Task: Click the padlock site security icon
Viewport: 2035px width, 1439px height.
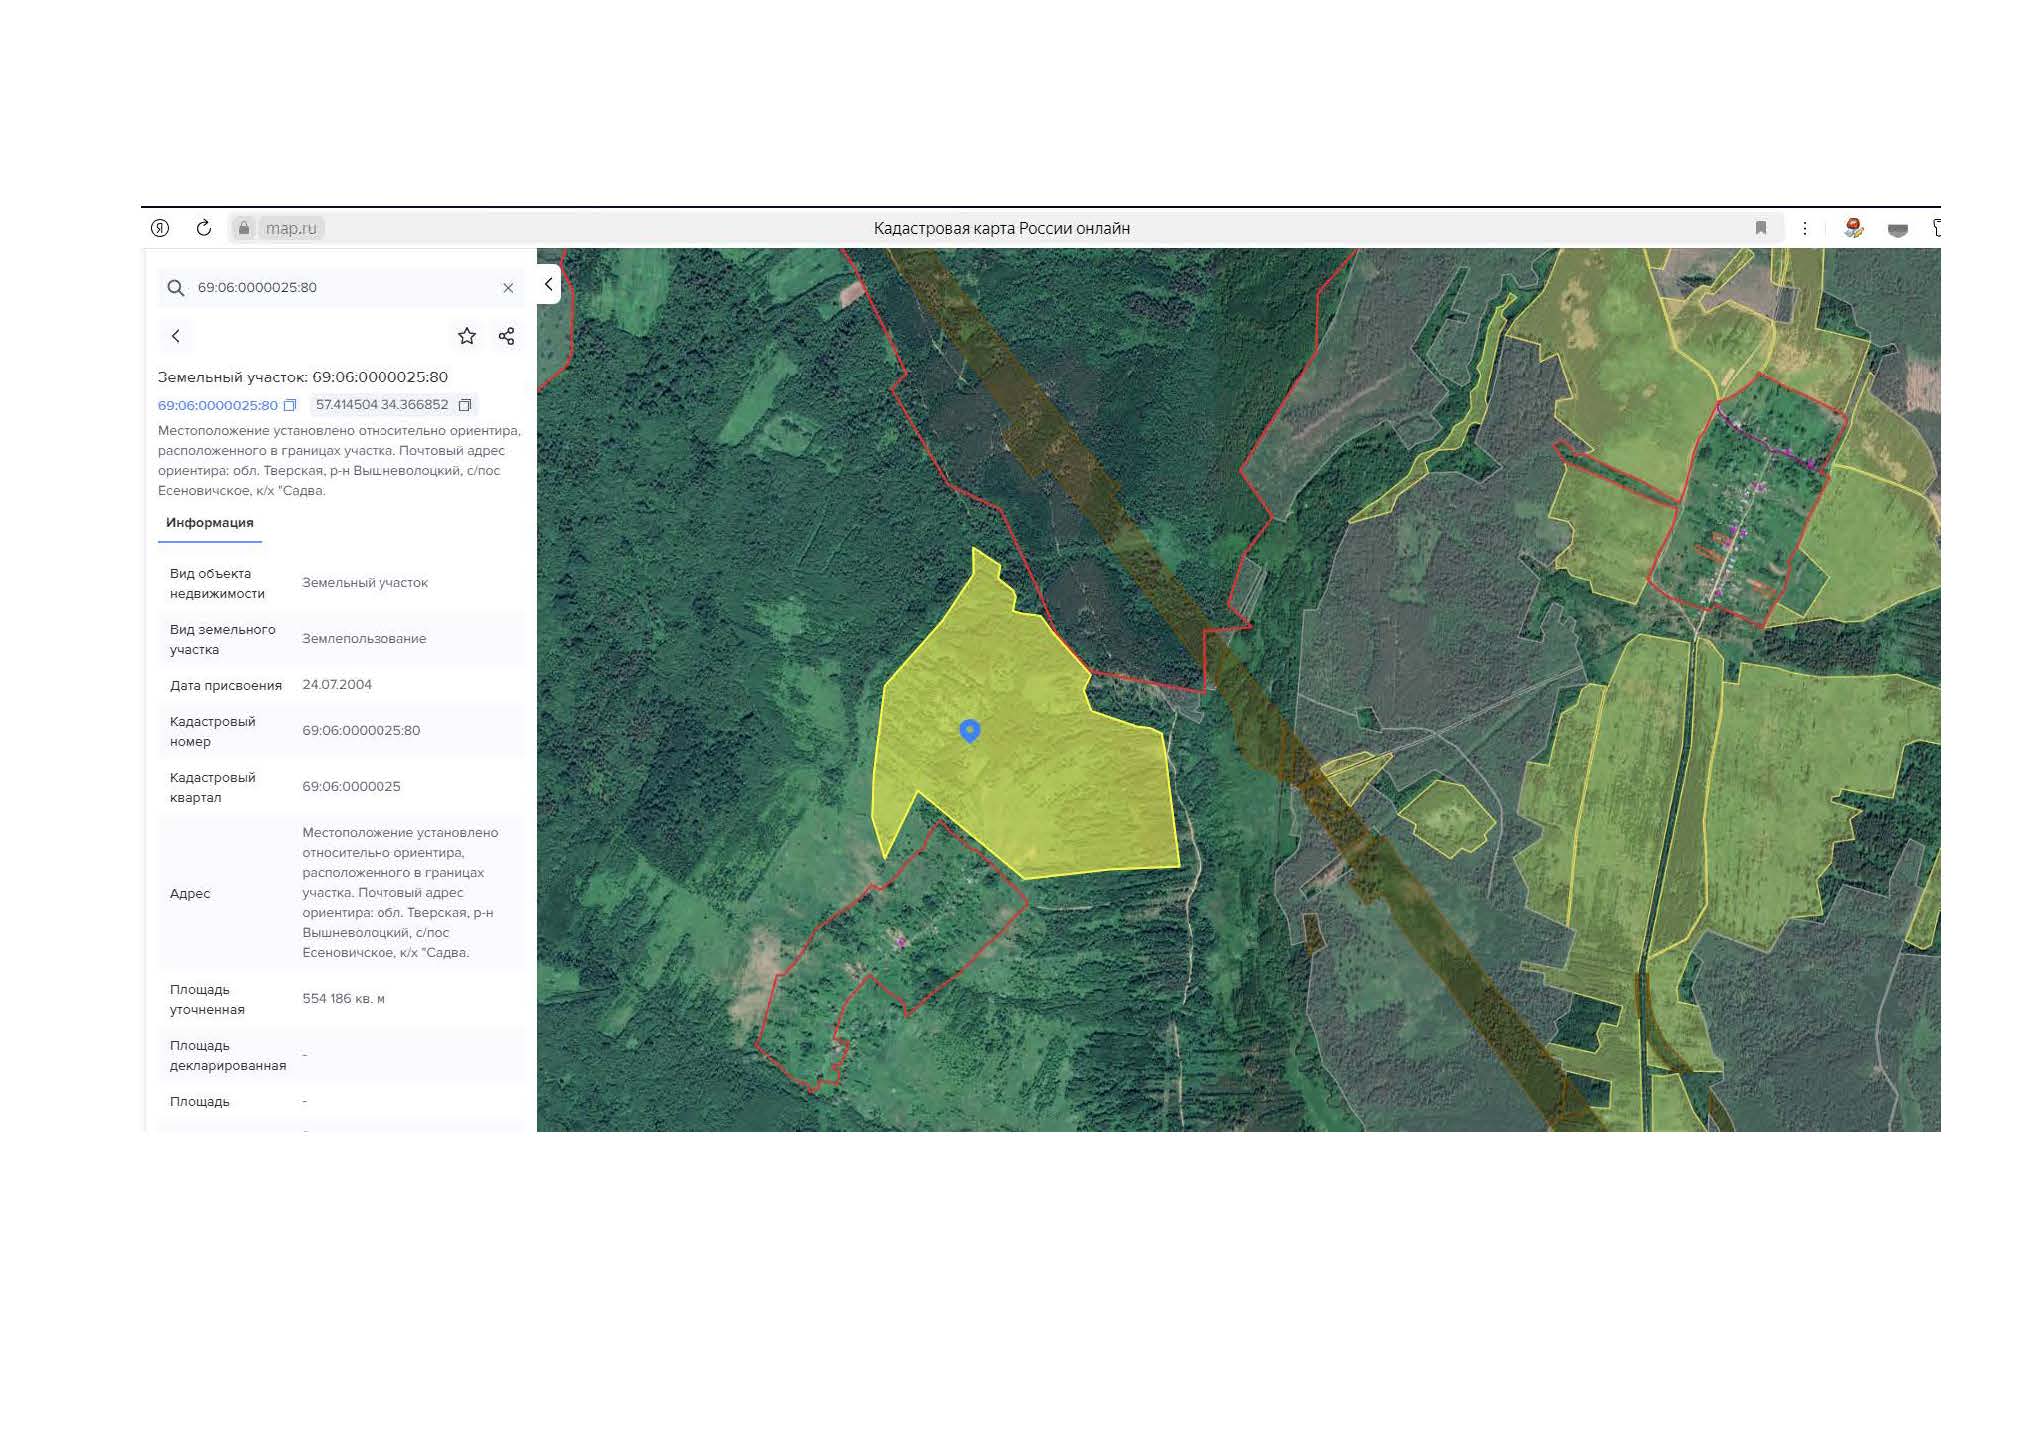Action: point(243,228)
